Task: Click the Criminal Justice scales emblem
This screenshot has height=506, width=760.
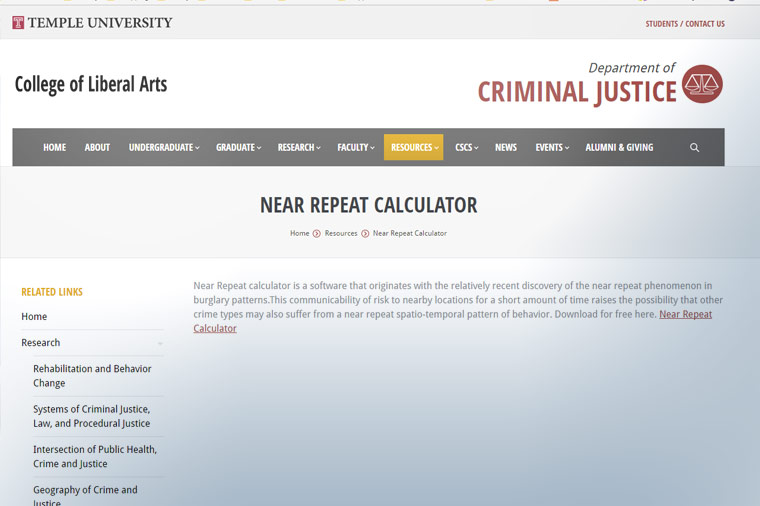Action: tap(702, 84)
